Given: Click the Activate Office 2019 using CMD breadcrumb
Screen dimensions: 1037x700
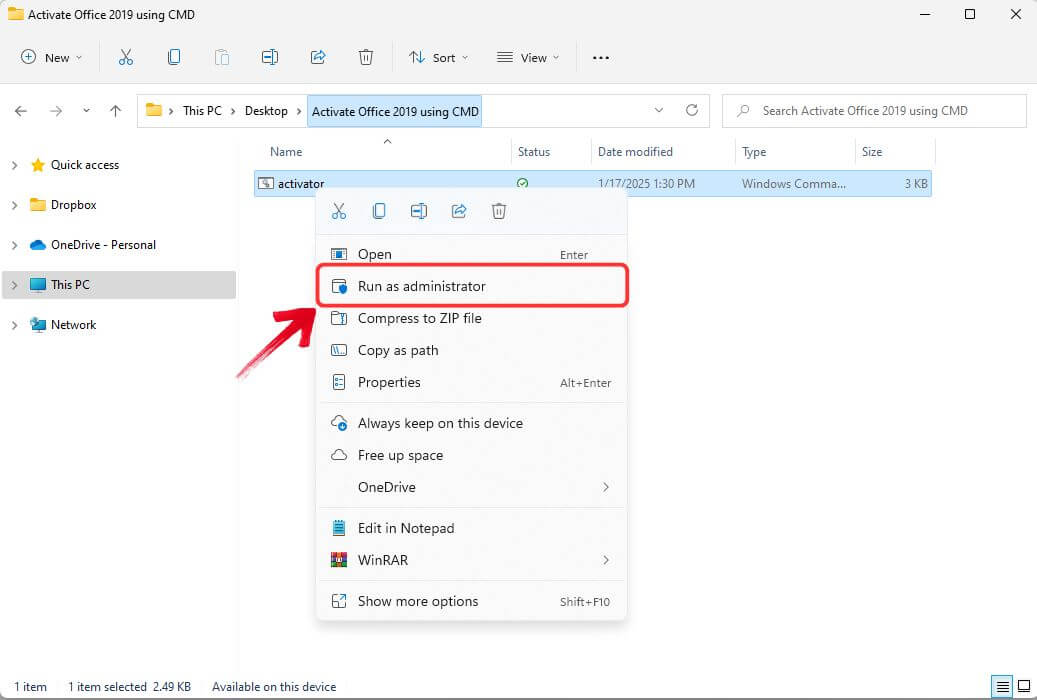Looking at the screenshot, I should 395,111.
